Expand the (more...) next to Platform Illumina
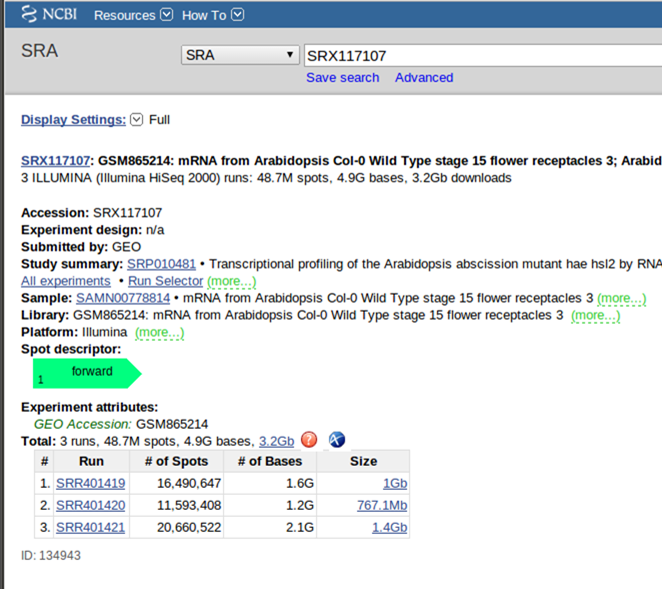The image size is (662, 589). pos(160,333)
